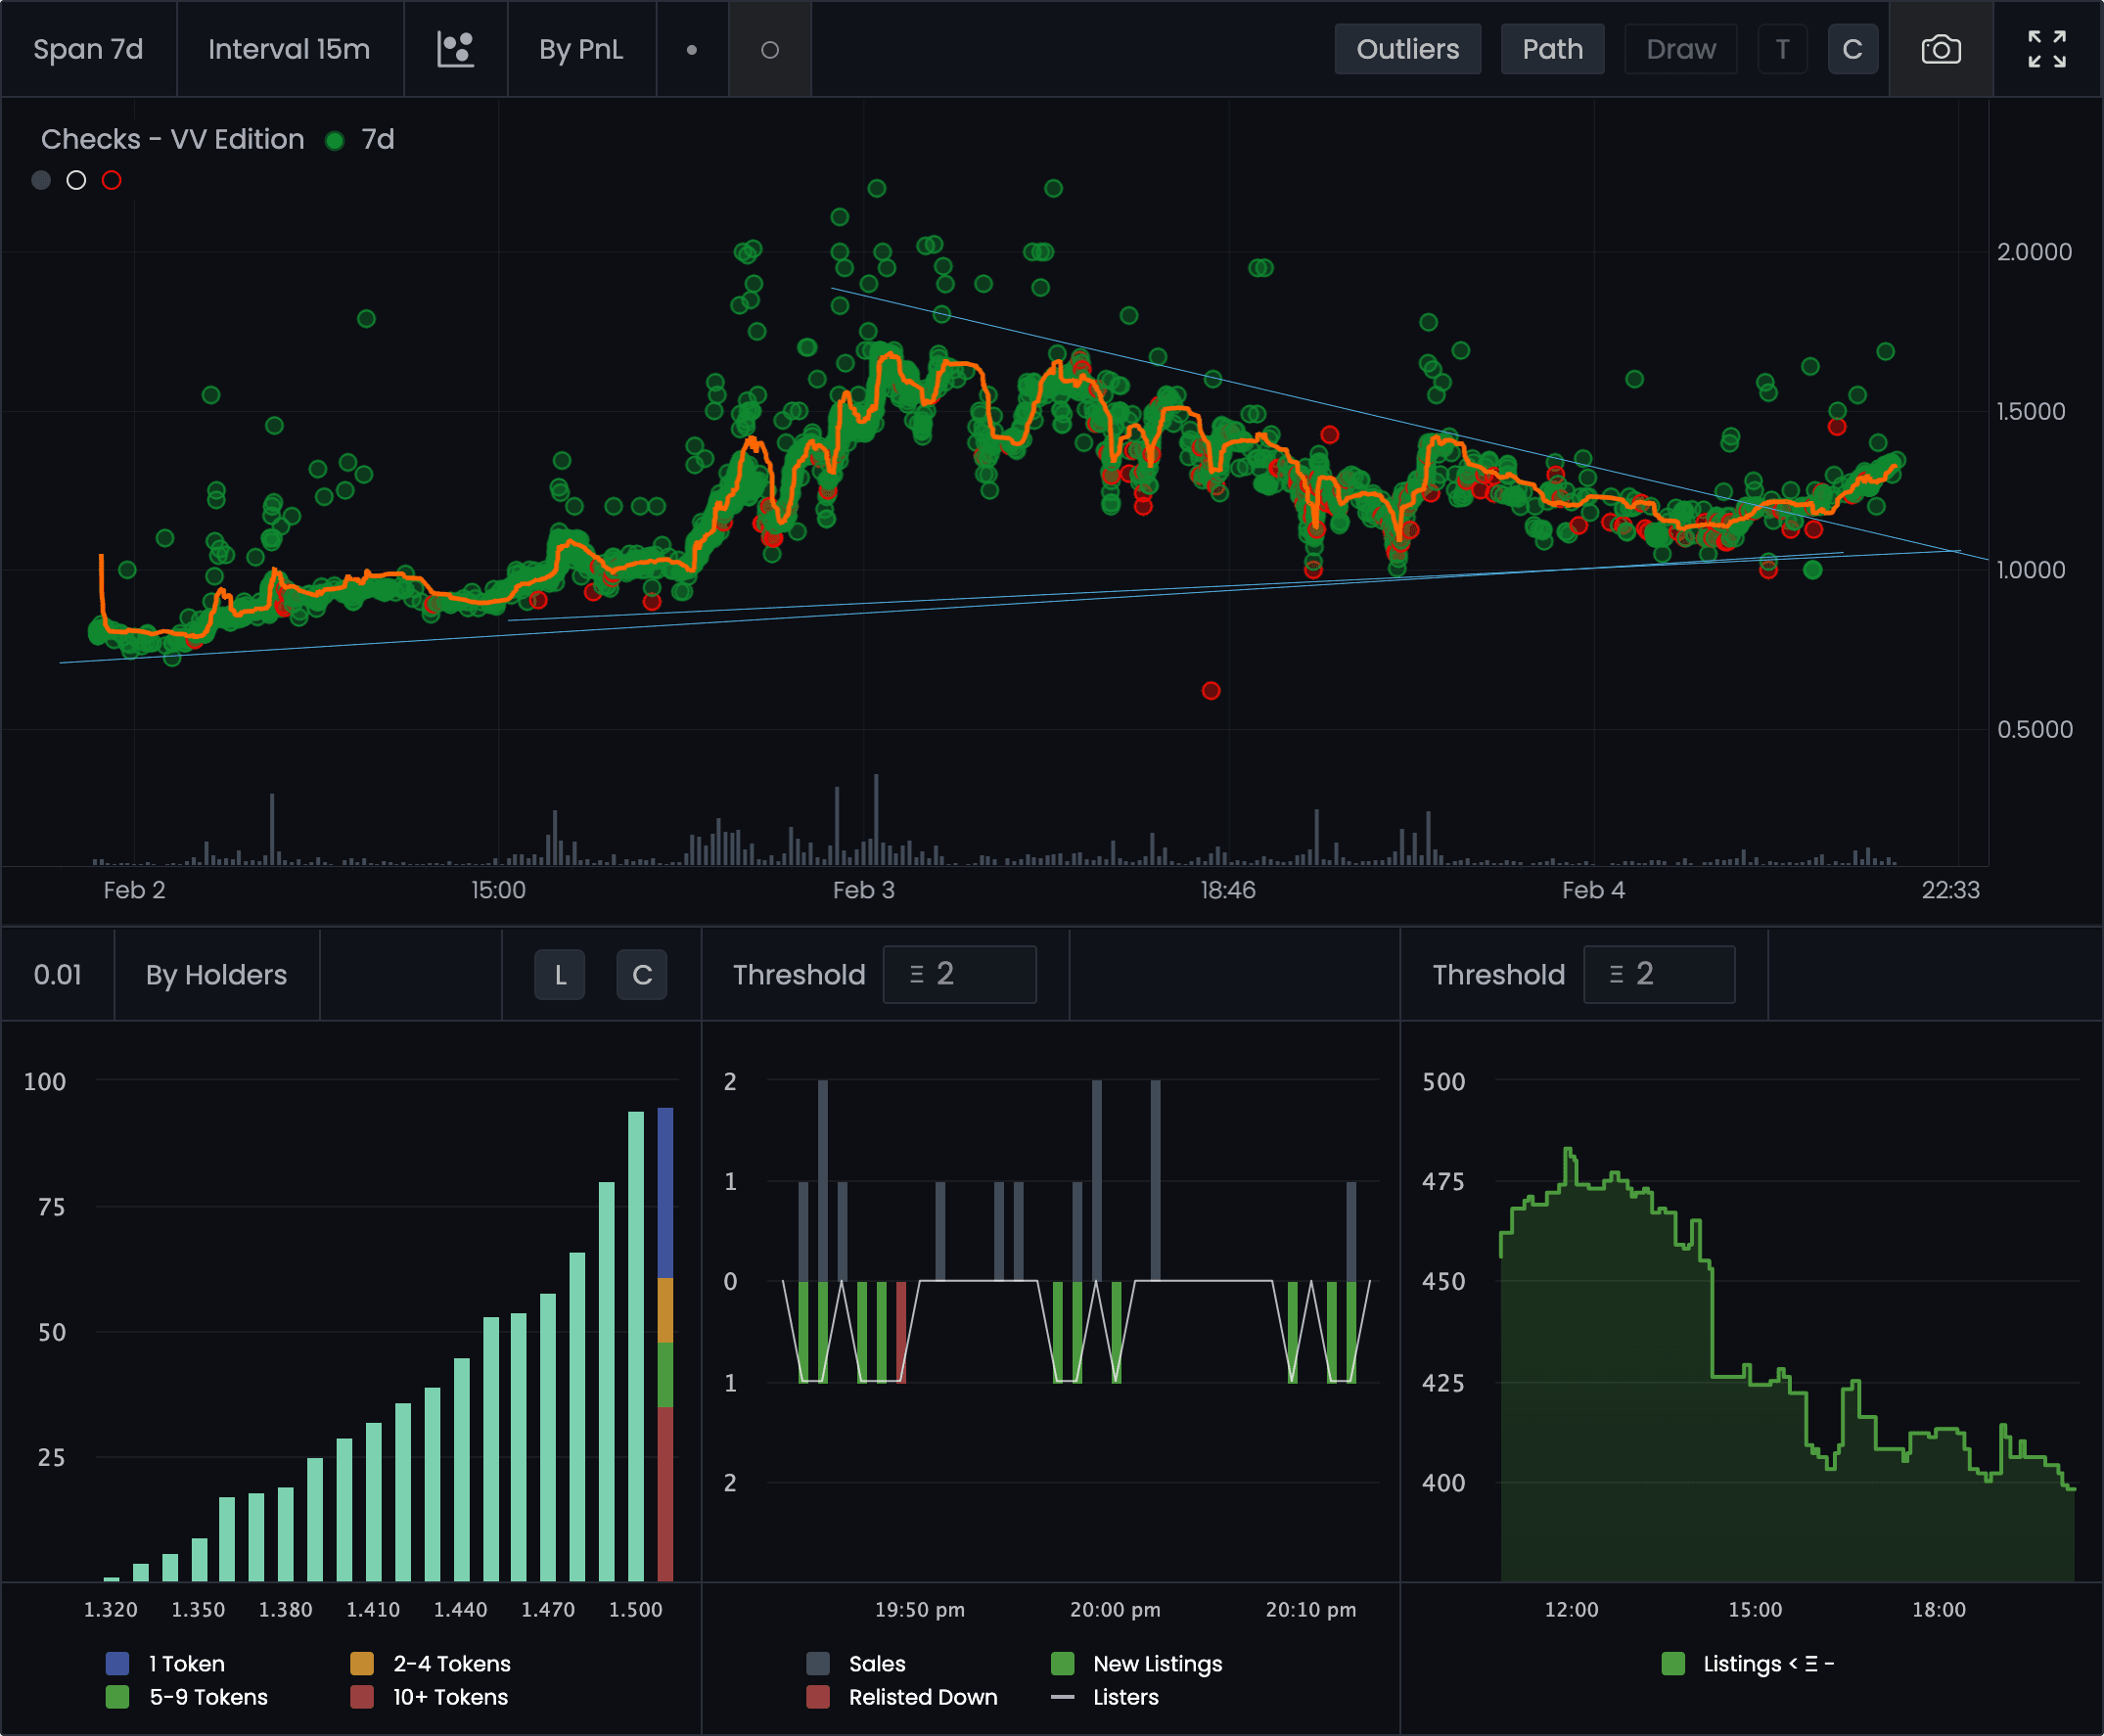Click the T text tool button
This screenshot has height=1736, width=2104.
point(1782,49)
